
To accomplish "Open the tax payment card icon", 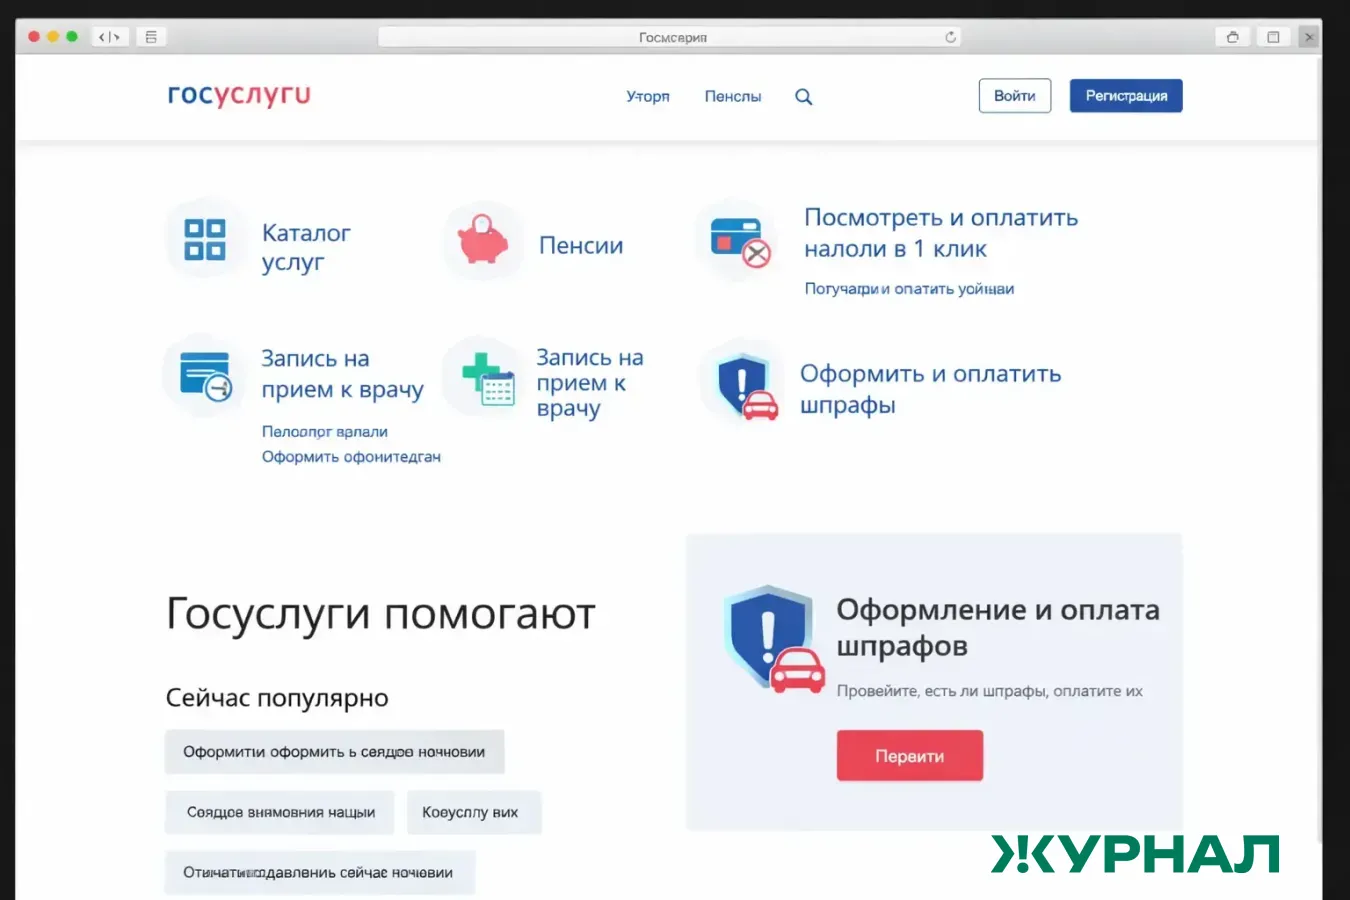I will click(737, 240).
